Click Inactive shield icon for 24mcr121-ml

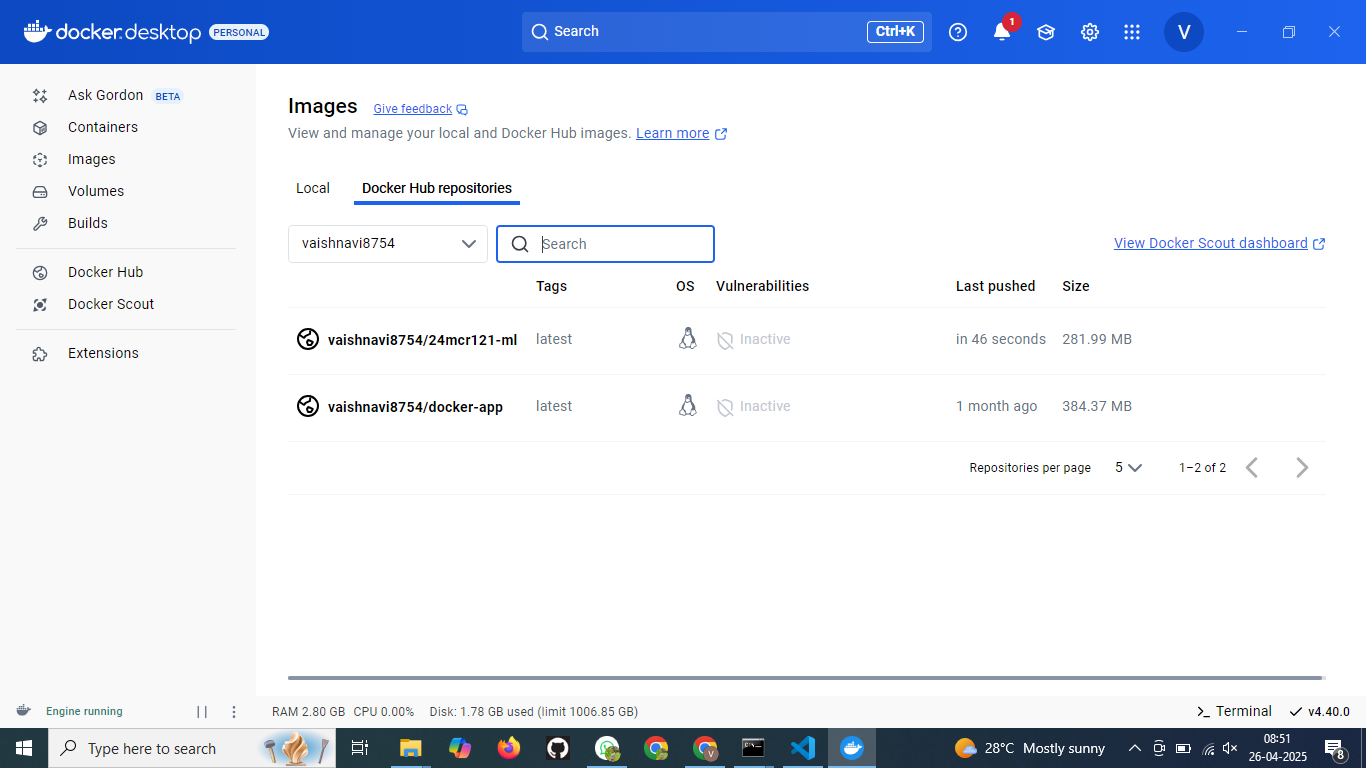point(725,340)
